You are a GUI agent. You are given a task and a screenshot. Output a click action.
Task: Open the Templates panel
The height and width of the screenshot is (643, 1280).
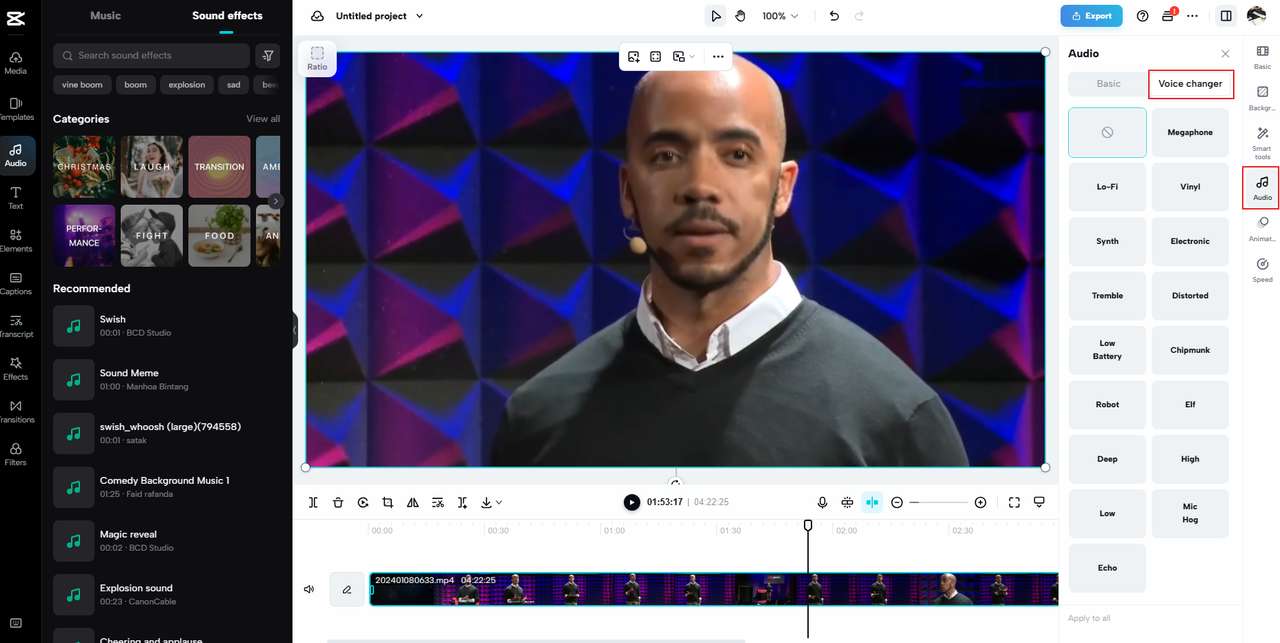16,109
